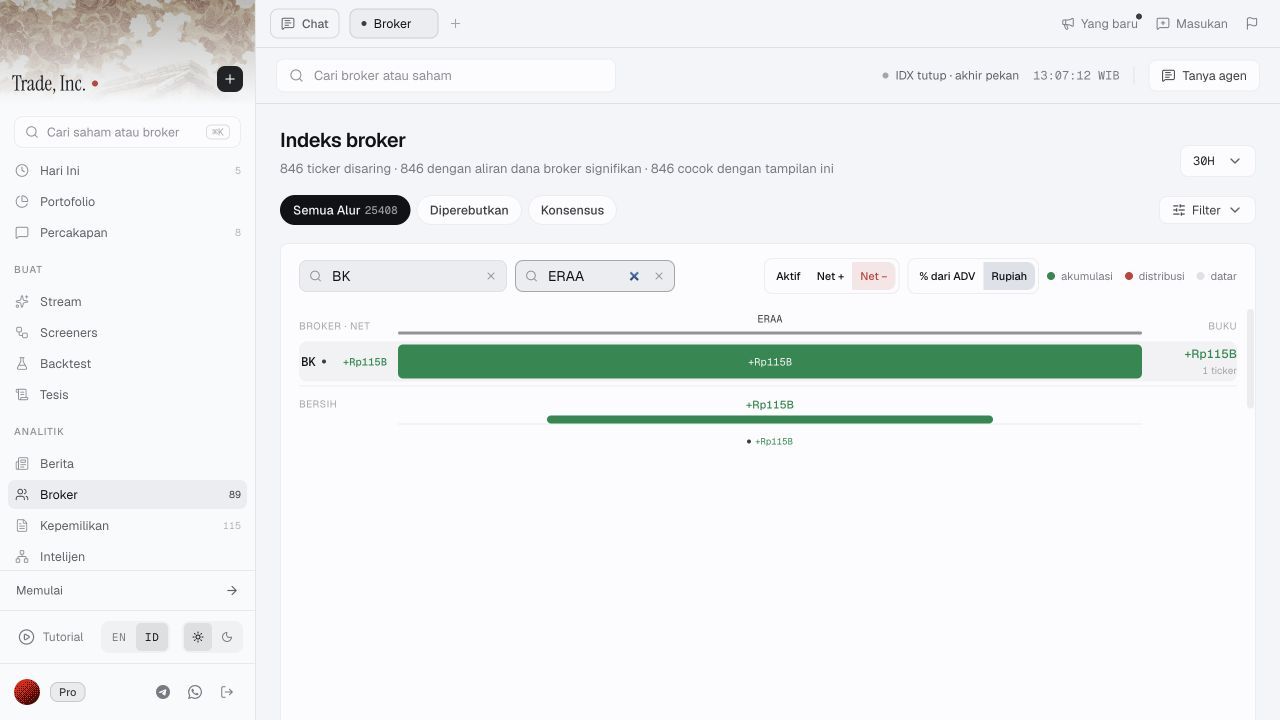Click the logout icon in sidebar footer
Image resolution: width=1280 pixels, height=720 pixels.
point(227,692)
